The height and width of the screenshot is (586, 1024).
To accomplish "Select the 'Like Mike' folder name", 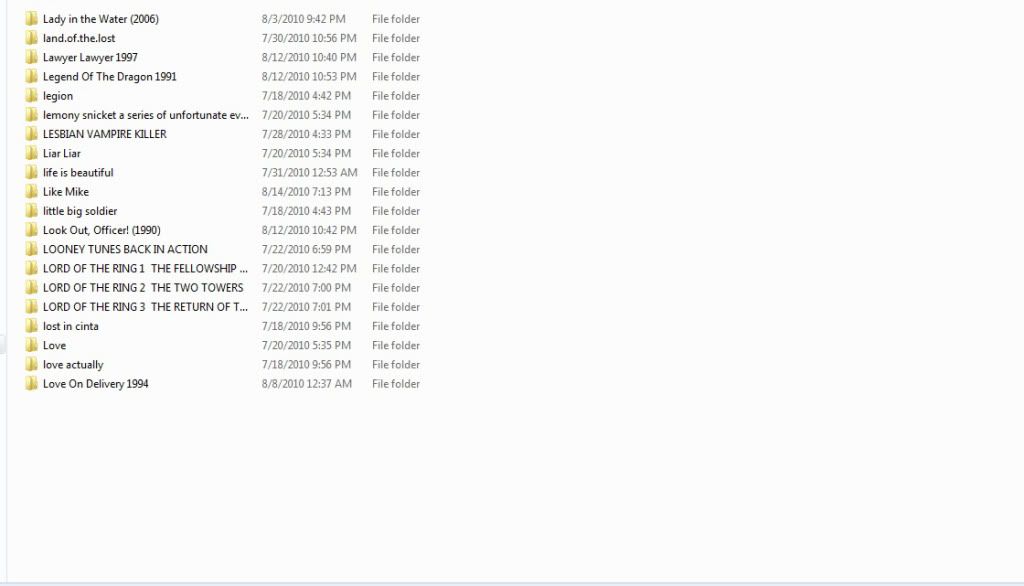I will click(66, 191).
